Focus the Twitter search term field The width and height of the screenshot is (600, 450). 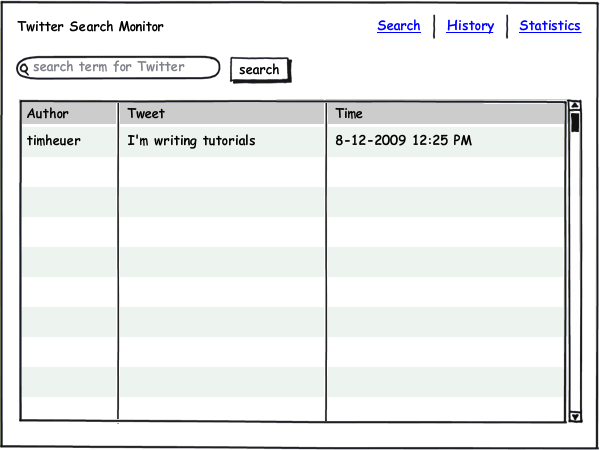coord(118,68)
